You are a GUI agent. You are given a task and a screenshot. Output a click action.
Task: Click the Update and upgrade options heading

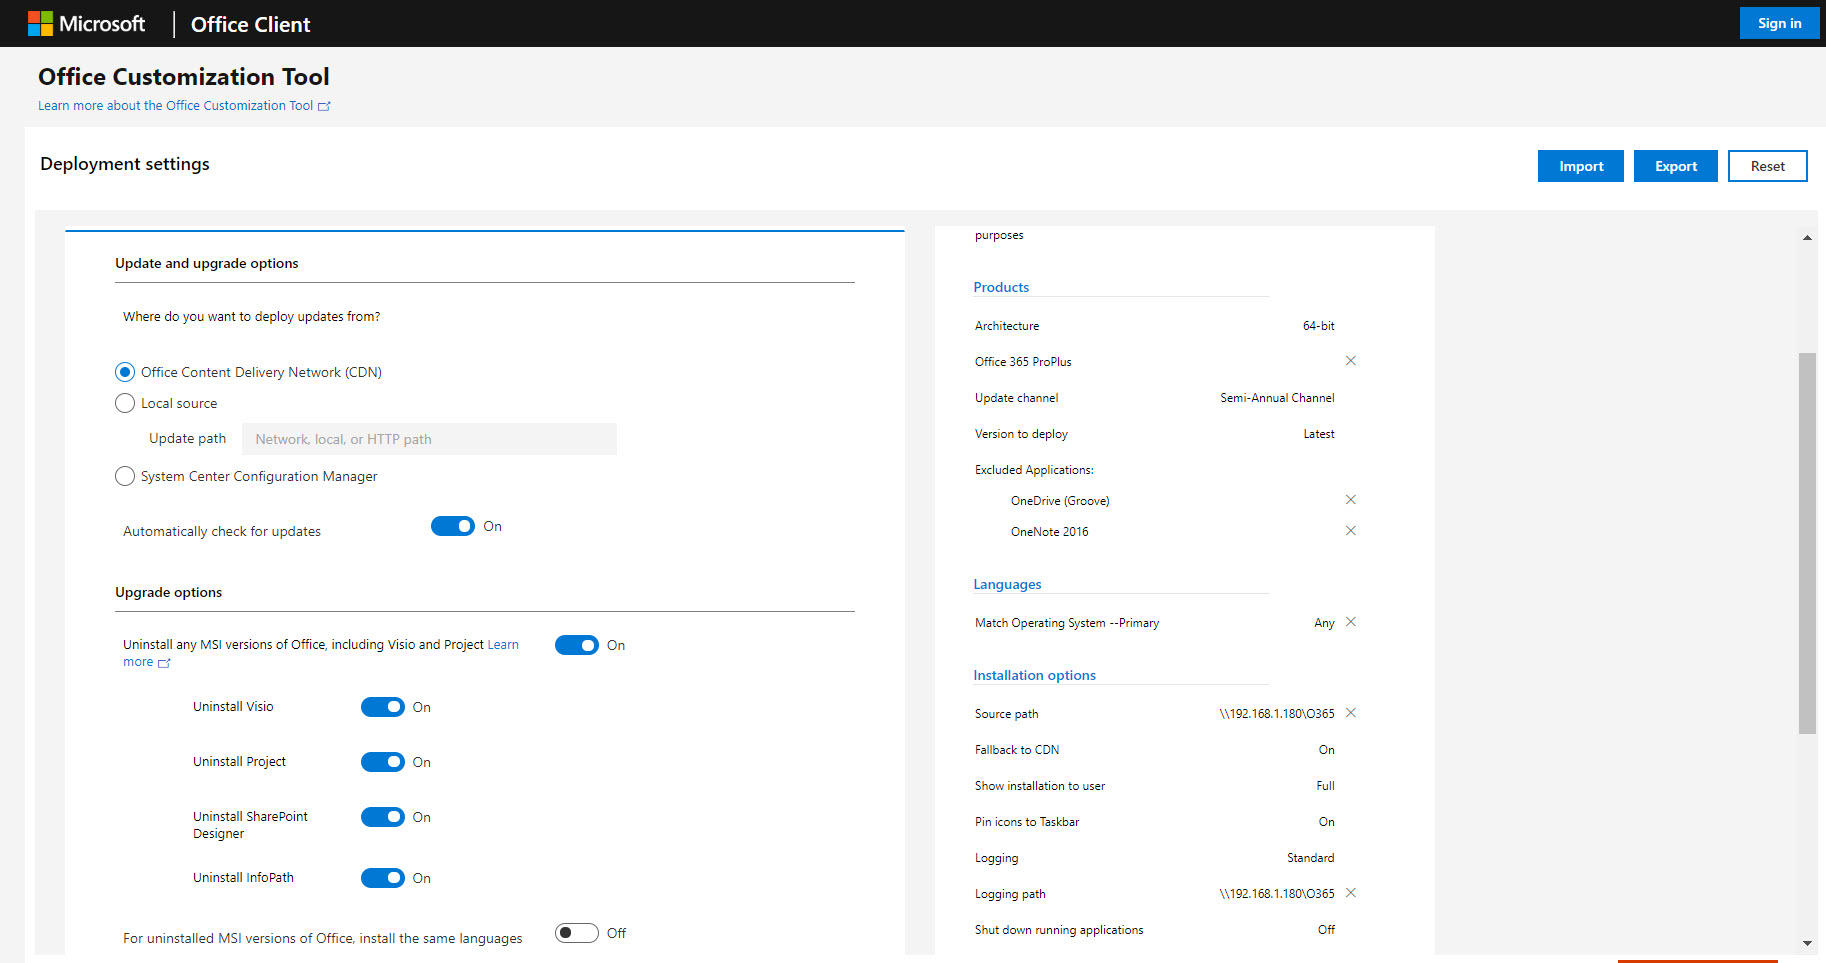tap(207, 263)
